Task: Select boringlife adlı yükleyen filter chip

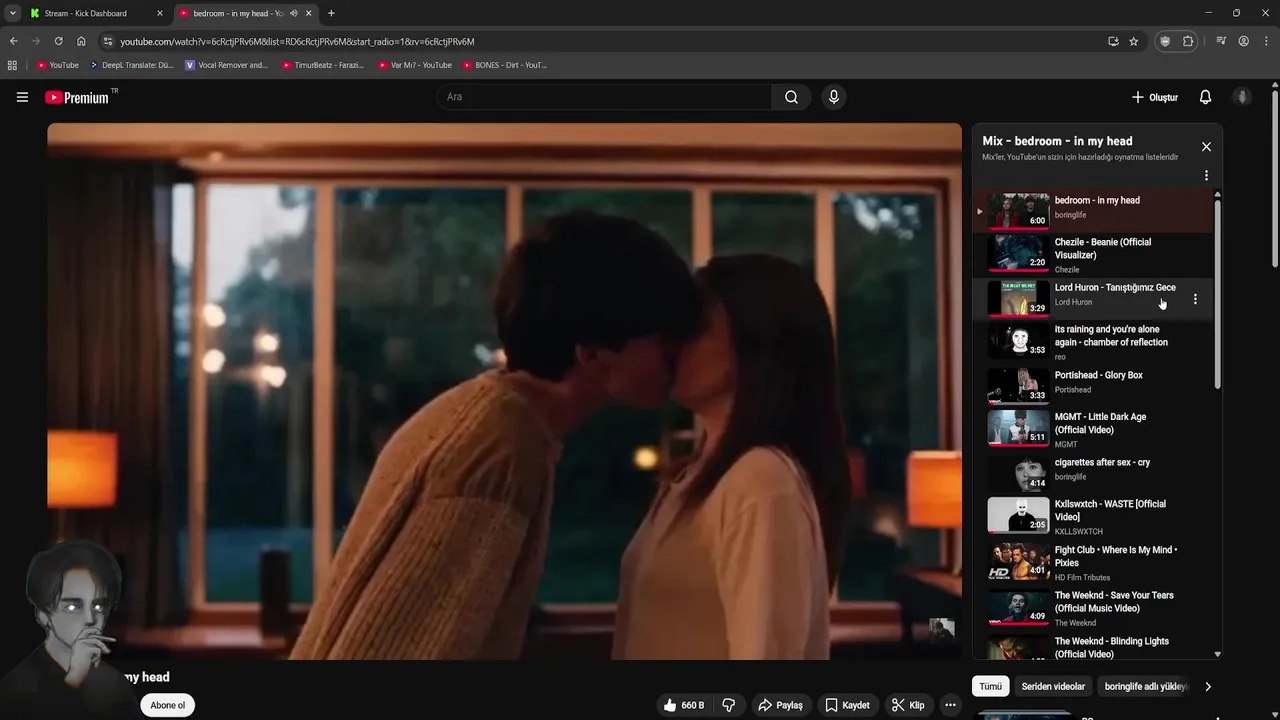Action: [x=1146, y=687]
